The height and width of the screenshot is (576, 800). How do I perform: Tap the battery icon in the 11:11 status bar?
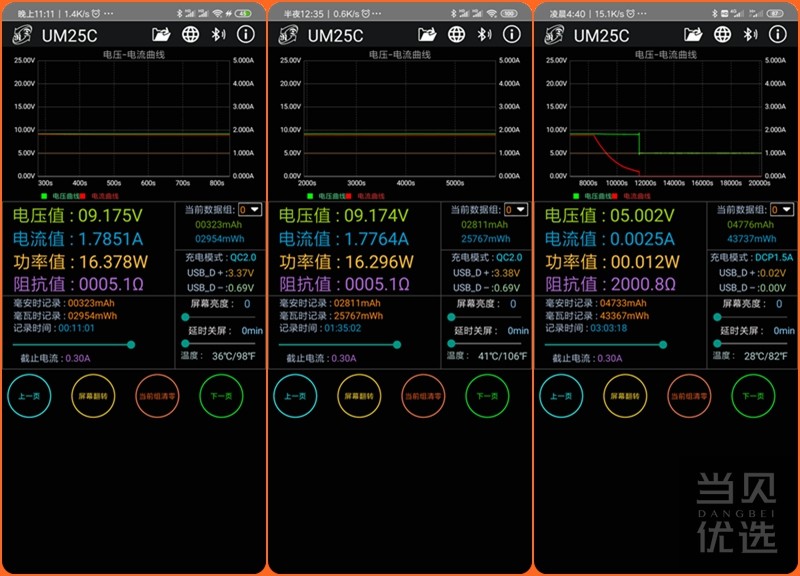(x=243, y=14)
